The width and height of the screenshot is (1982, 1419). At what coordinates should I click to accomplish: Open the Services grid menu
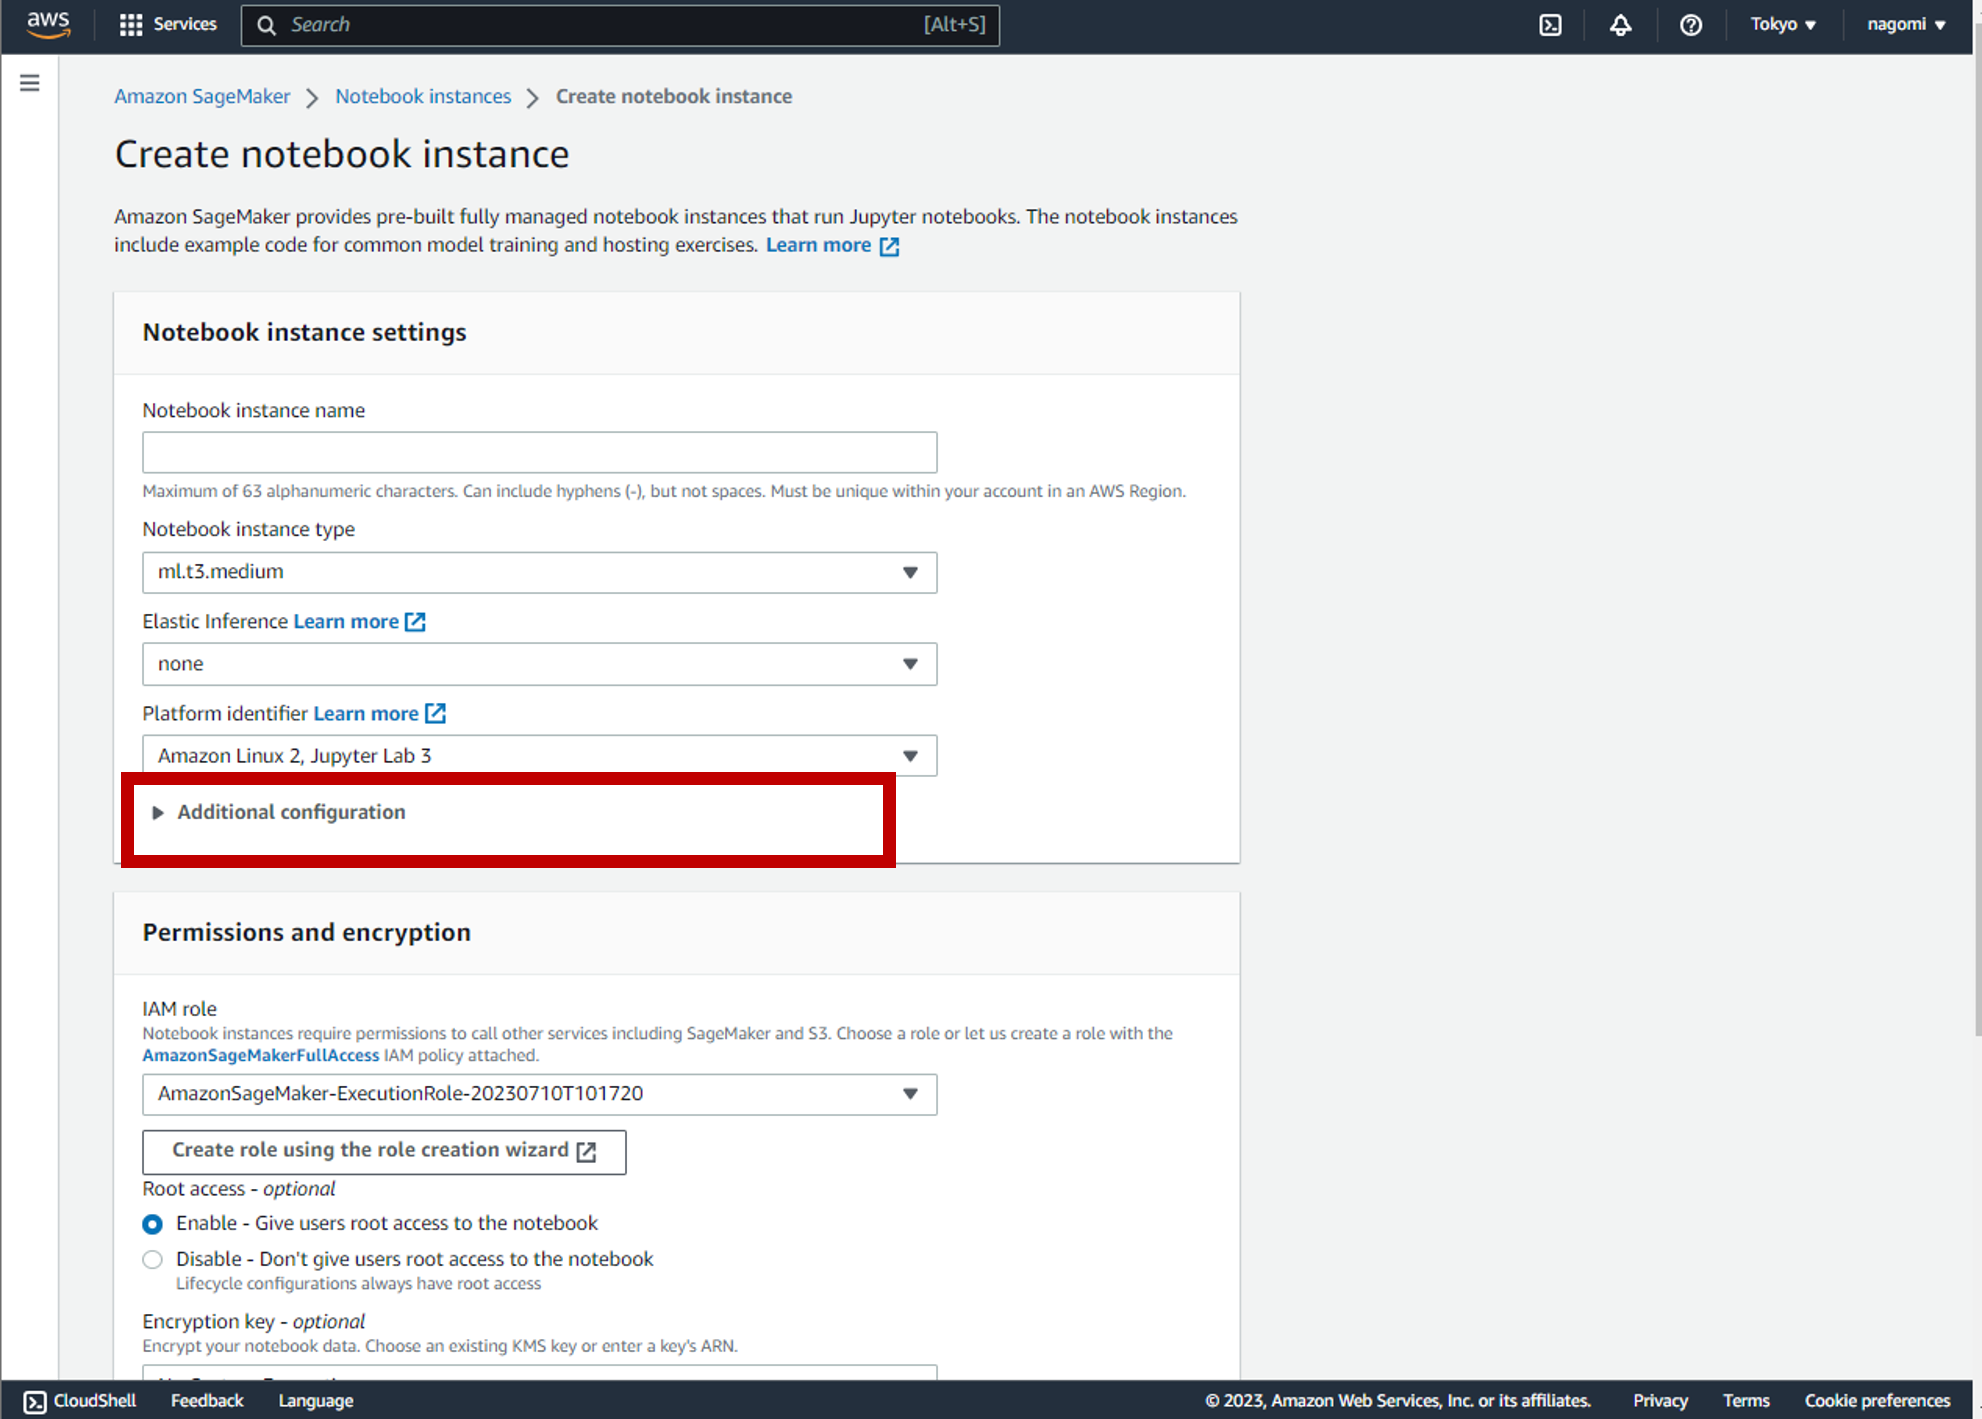point(167,25)
